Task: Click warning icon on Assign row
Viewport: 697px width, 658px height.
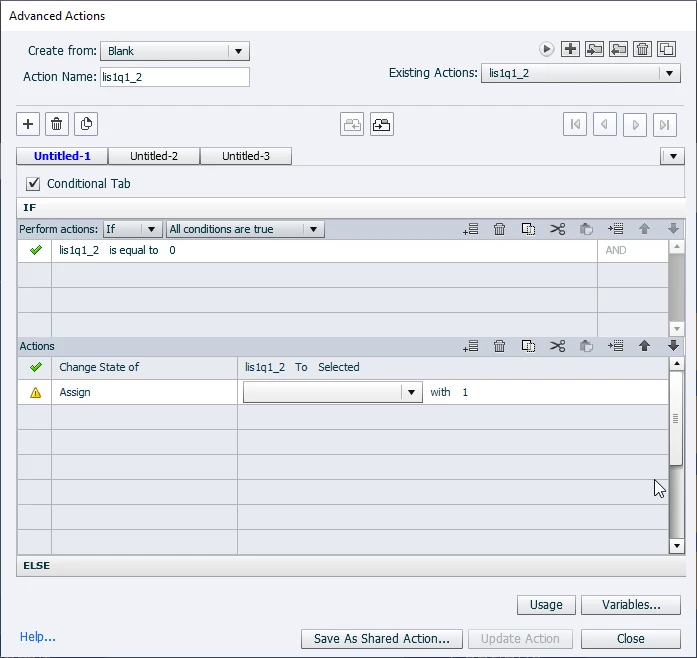Action: [x=36, y=393]
